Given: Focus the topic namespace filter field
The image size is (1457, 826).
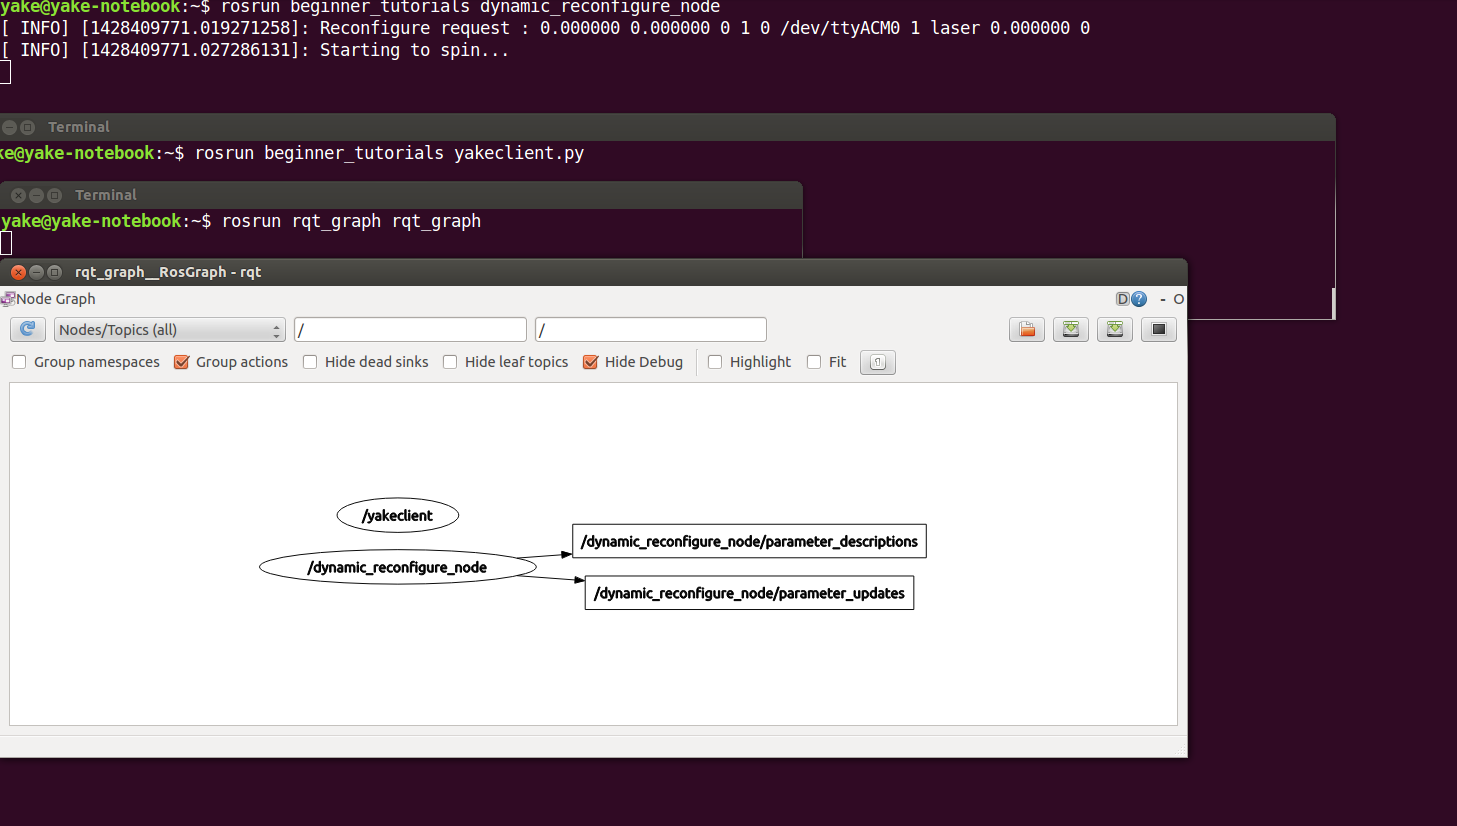Looking at the screenshot, I should coord(651,330).
